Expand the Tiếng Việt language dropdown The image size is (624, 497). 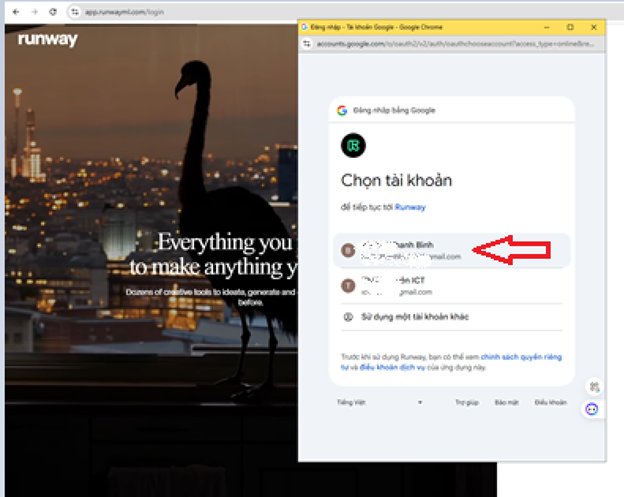[x=380, y=402]
